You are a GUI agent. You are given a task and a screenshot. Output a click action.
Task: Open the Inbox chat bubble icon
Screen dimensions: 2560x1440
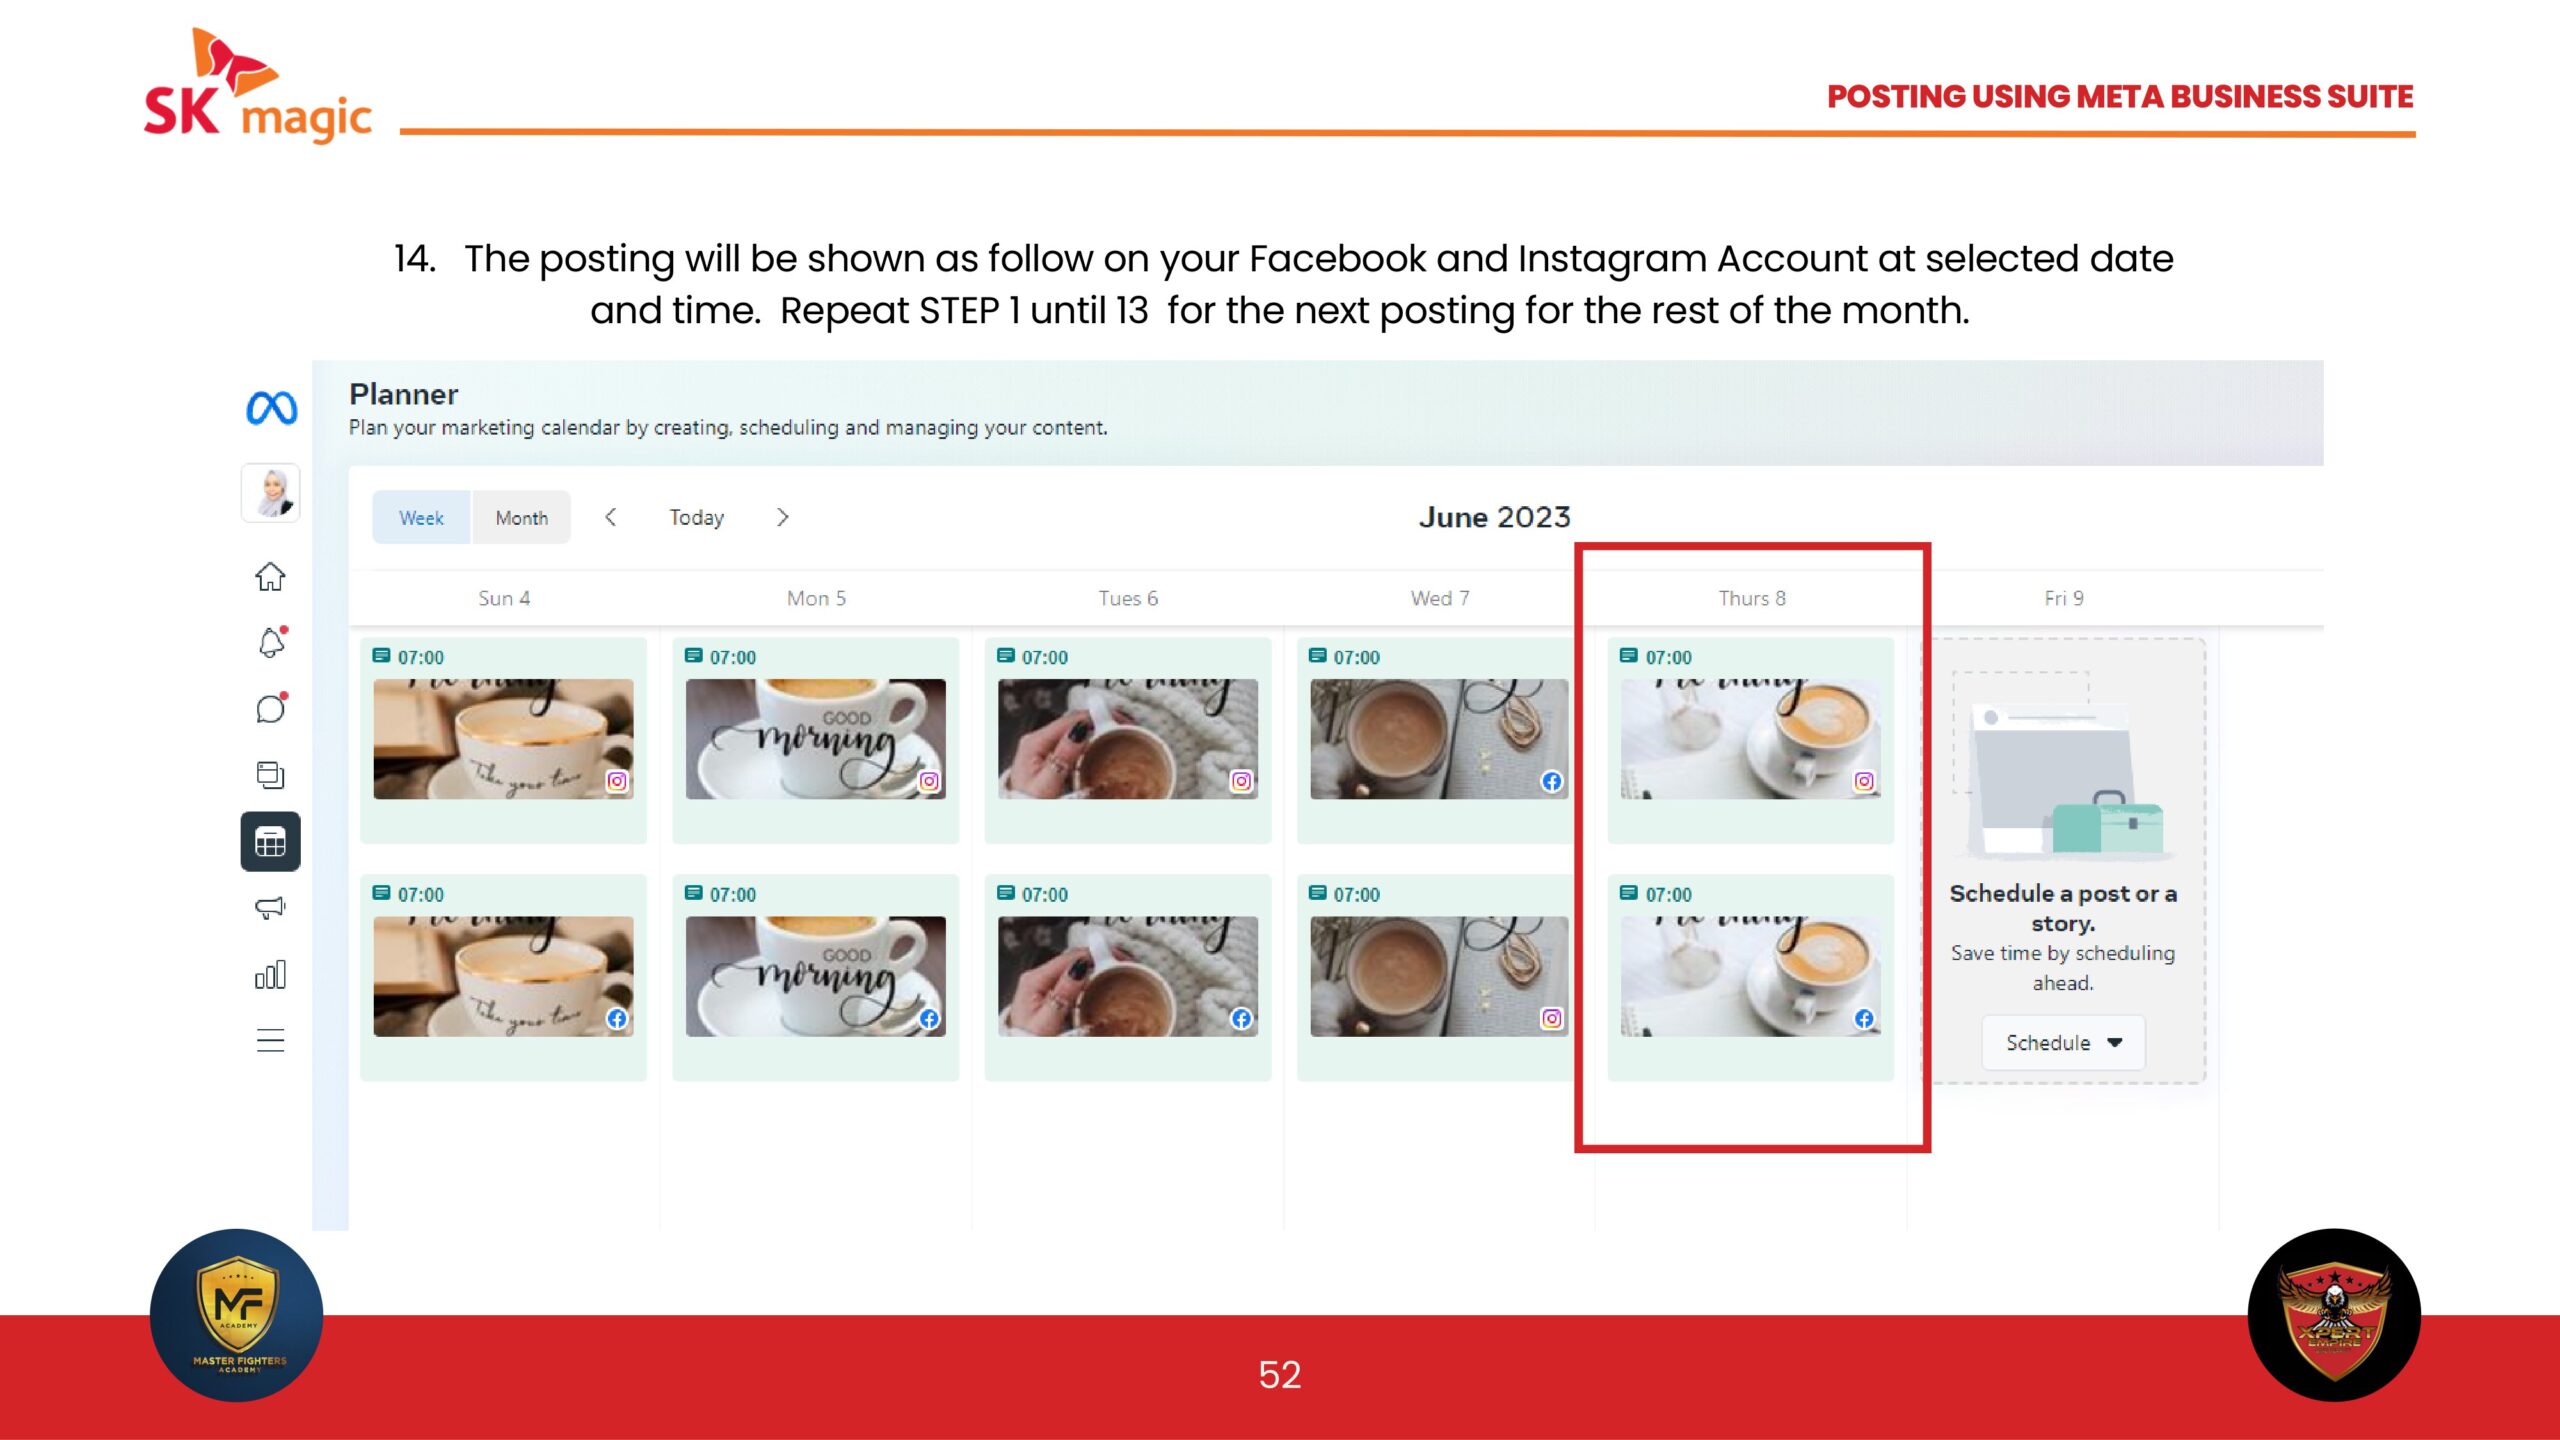pos(271,708)
